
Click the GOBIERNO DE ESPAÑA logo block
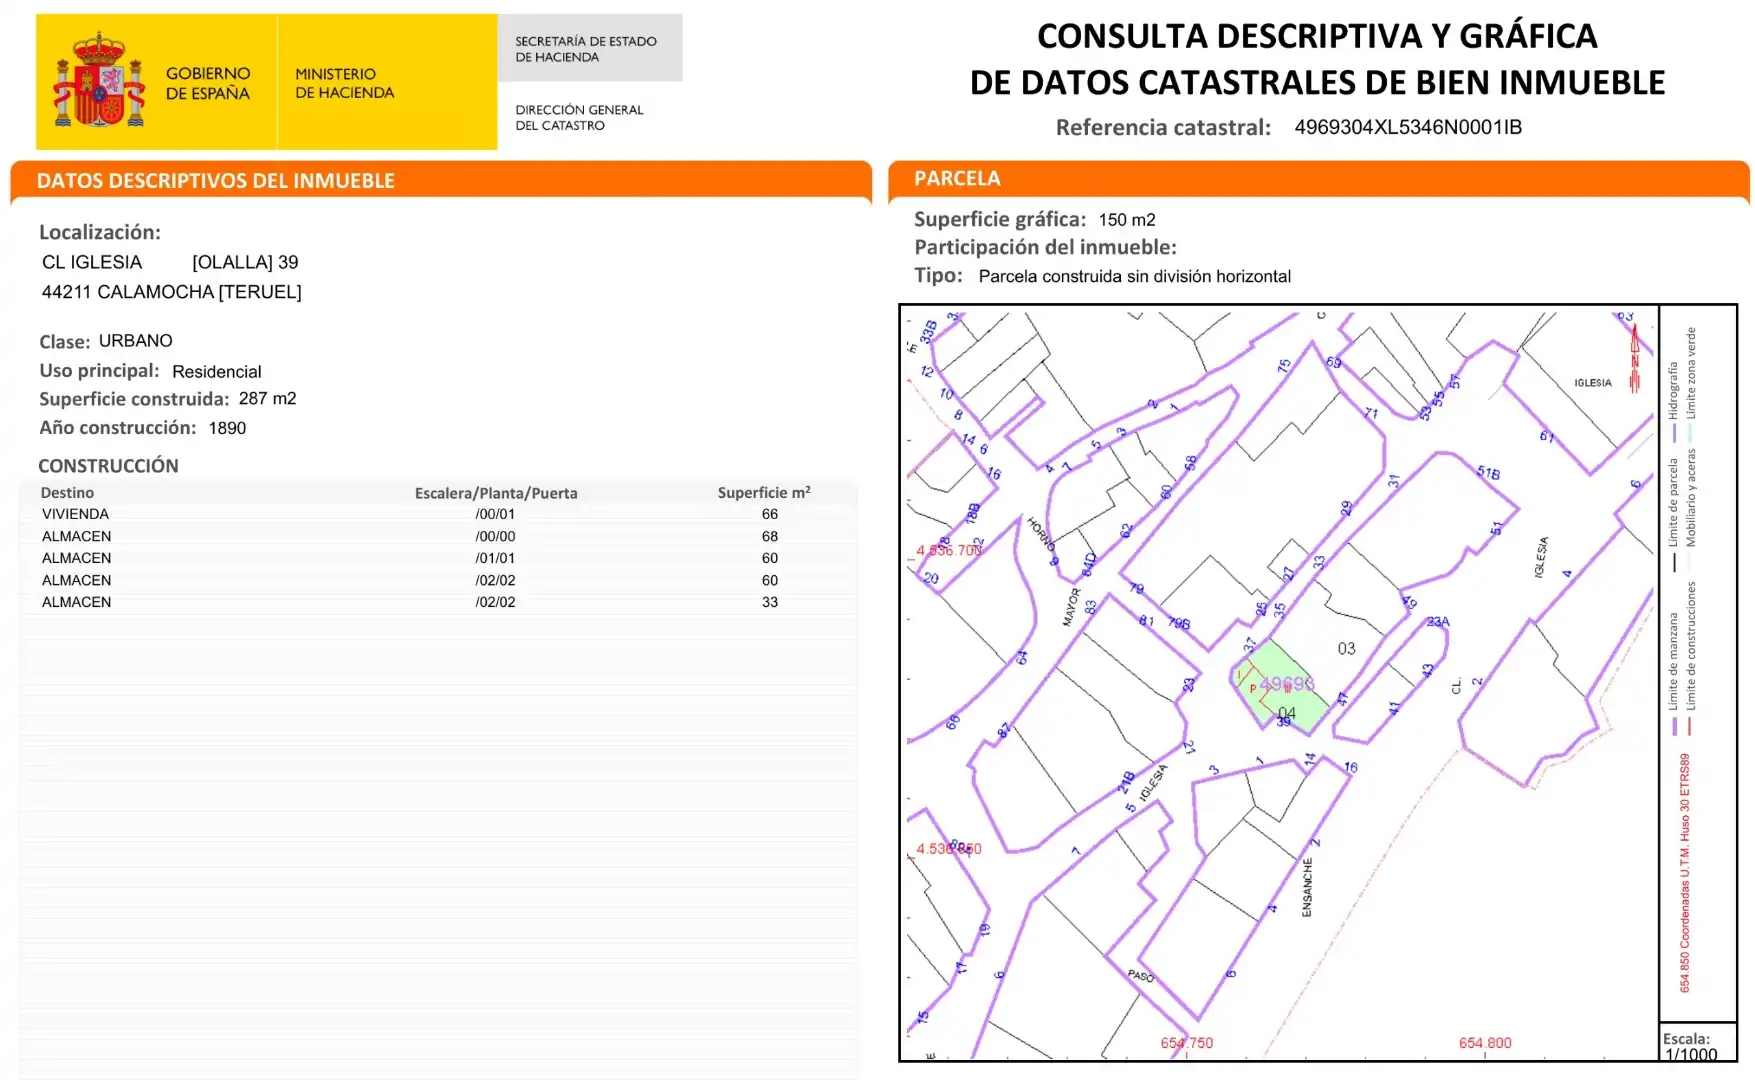pos(156,82)
